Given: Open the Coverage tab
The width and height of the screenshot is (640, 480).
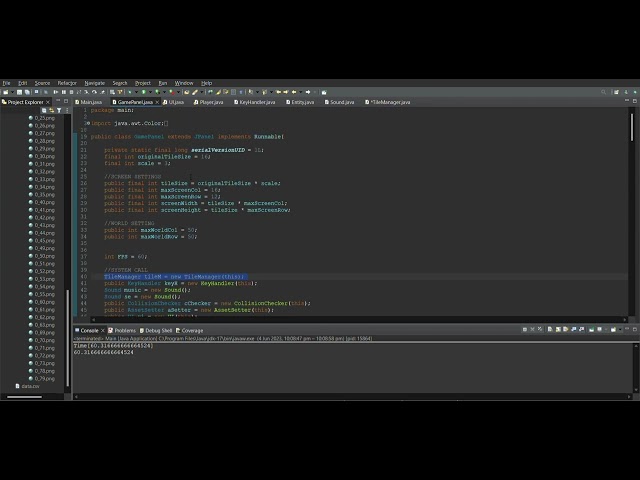Looking at the screenshot, I should pyautogui.click(x=189, y=330).
